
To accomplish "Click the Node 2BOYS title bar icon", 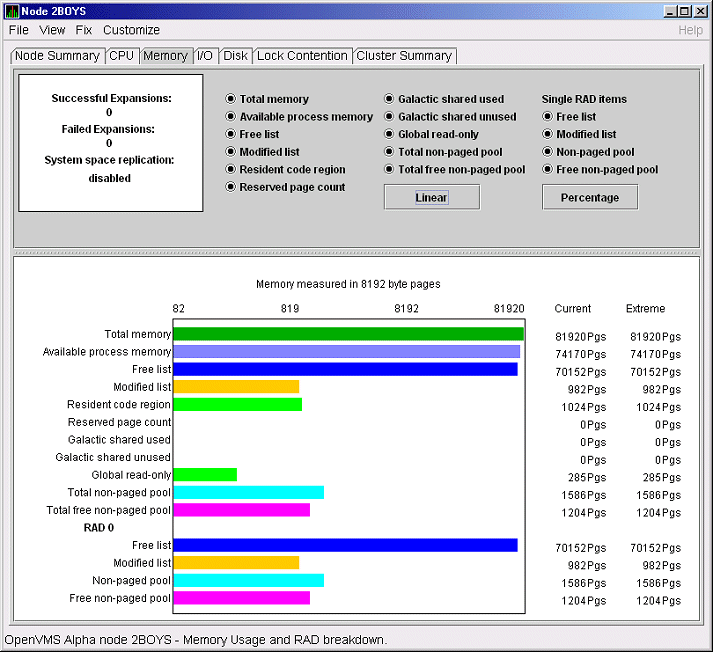I will click(x=12, y=10).
